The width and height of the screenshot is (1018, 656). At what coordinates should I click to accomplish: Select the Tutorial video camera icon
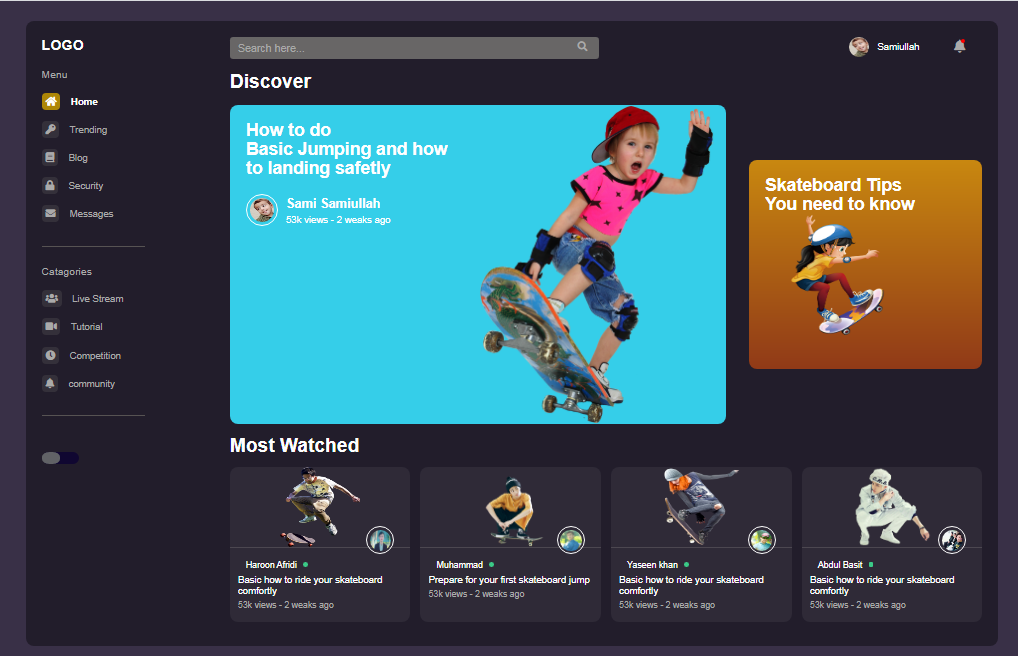(51, 327)
